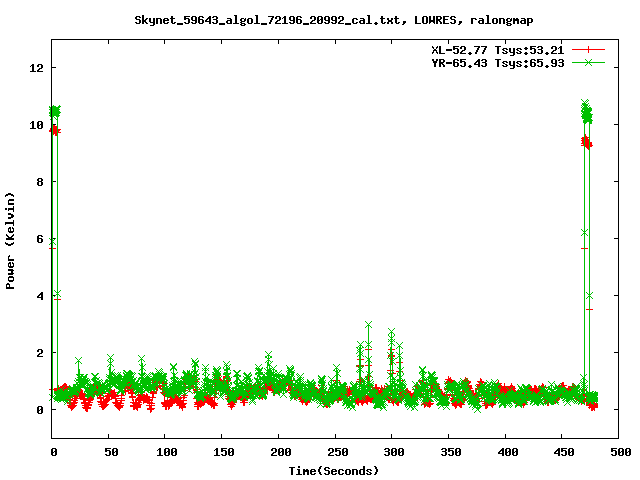
Task: Click the red calibration cluster near 470 seconds
Action: pos(587,142)
